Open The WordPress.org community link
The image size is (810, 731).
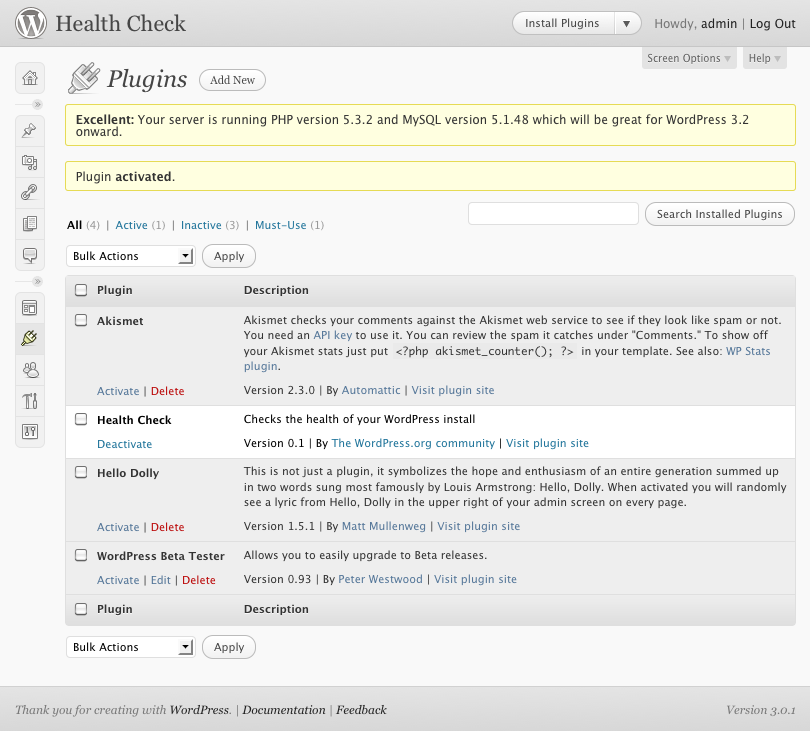click(x=413, y=443)
